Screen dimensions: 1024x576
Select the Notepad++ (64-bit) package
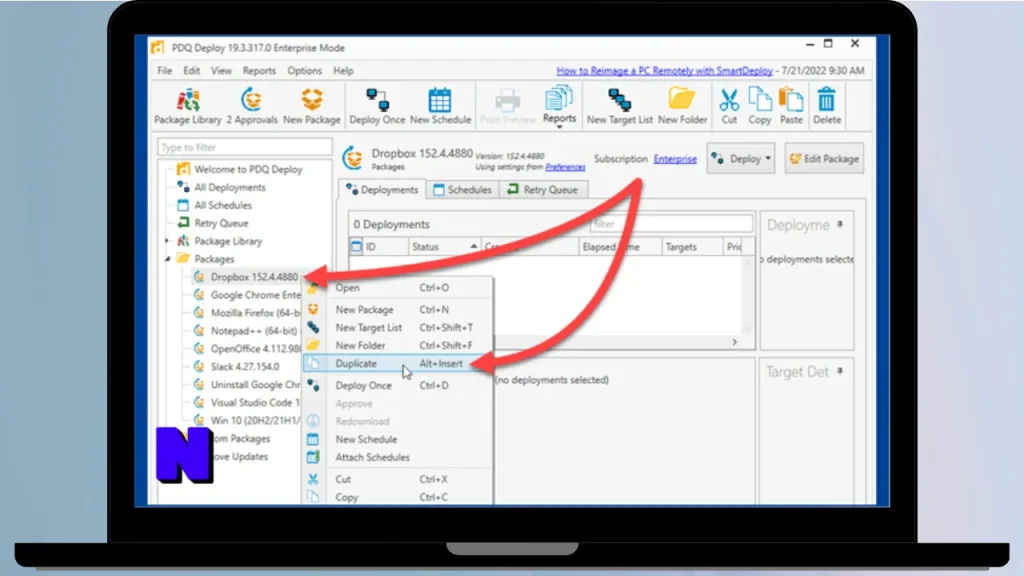253,330
